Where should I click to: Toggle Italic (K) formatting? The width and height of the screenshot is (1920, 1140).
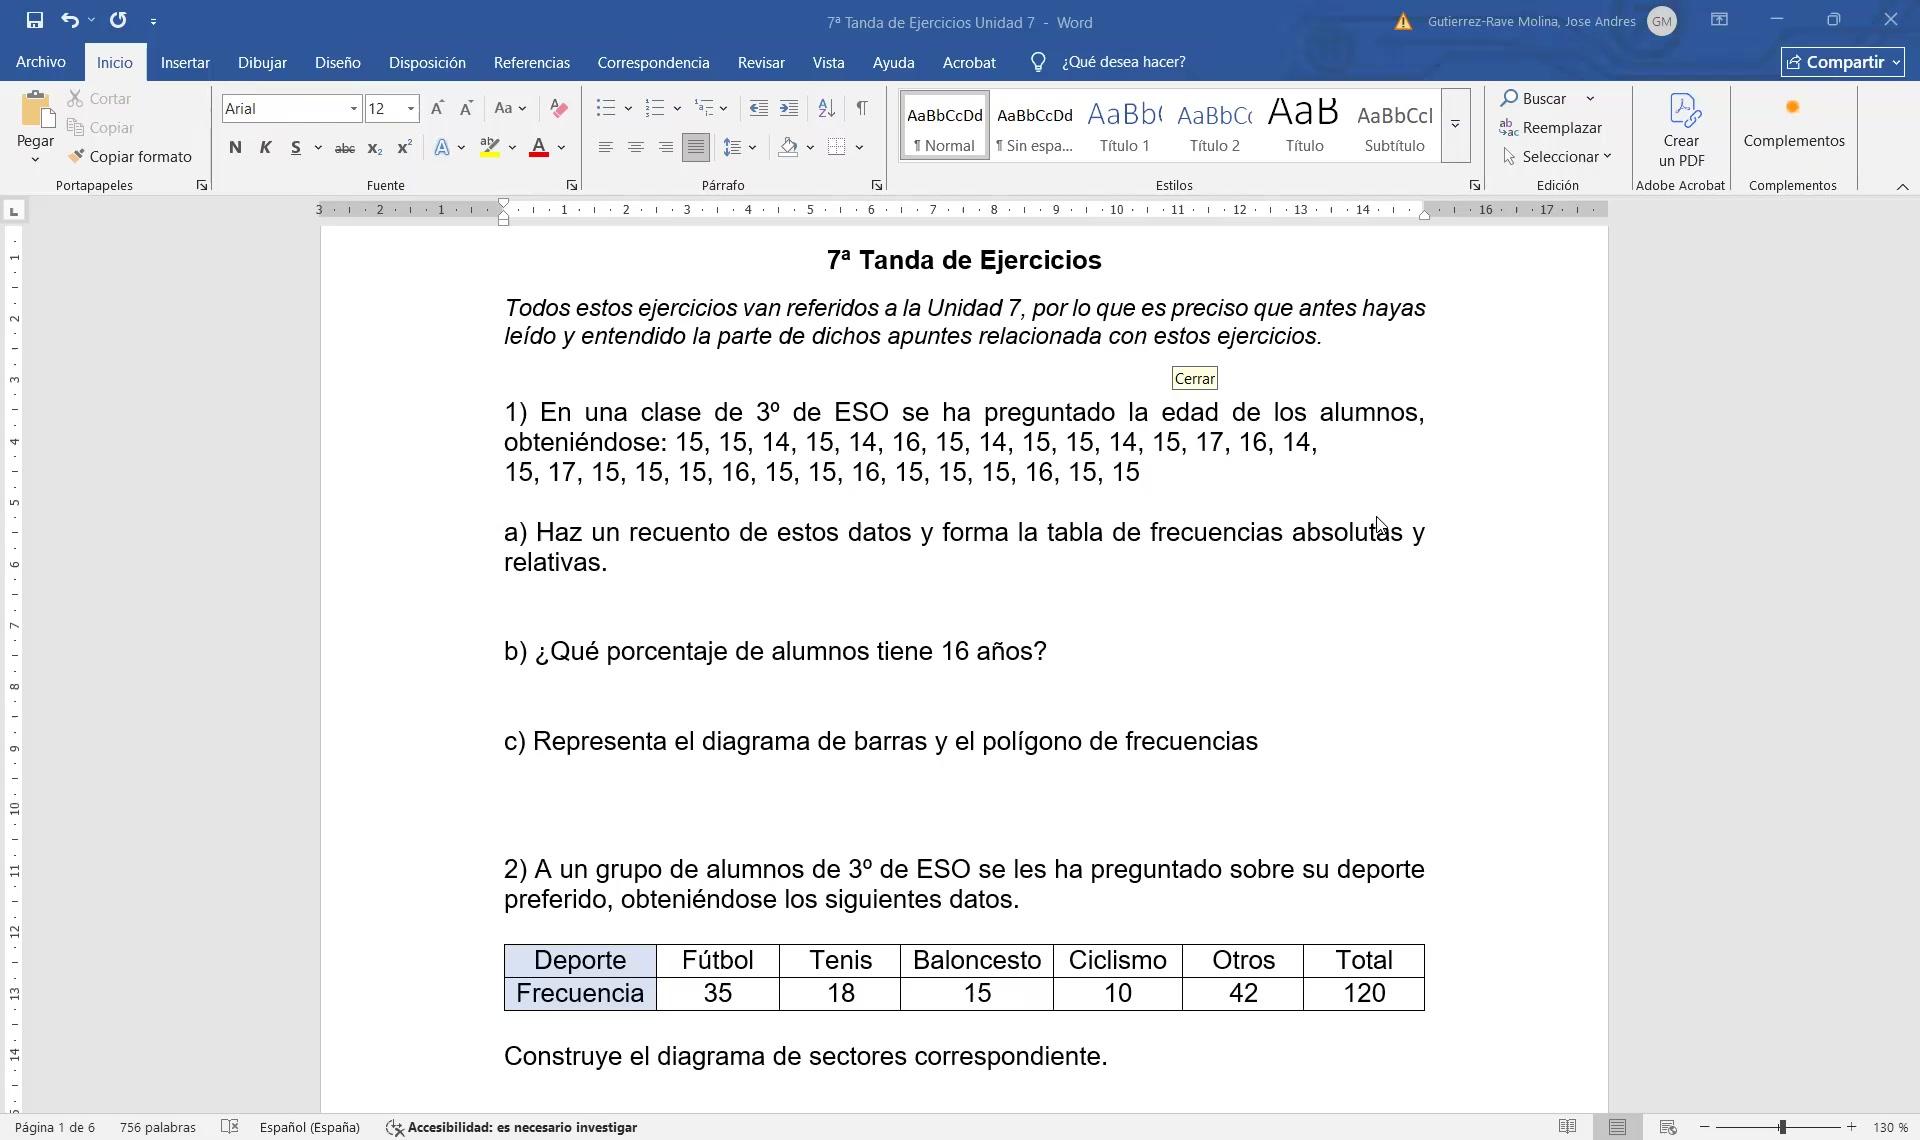click(265, 148)
